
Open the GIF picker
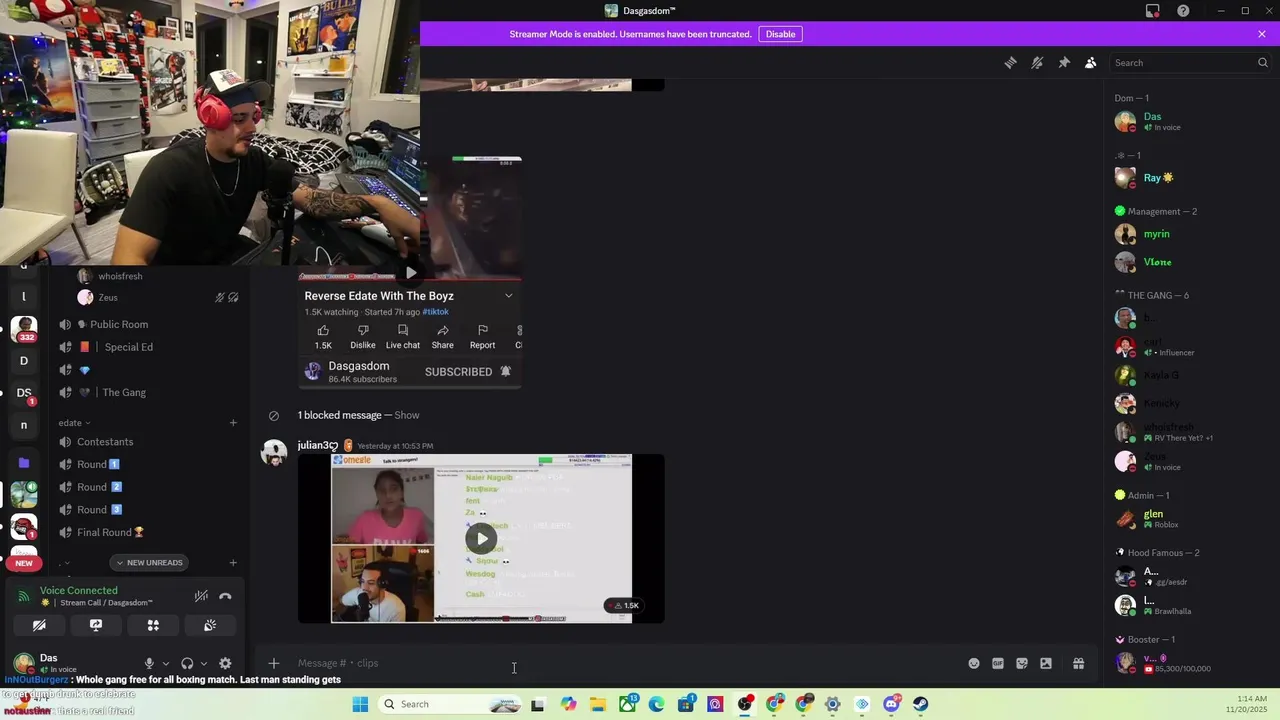[998, 663]
